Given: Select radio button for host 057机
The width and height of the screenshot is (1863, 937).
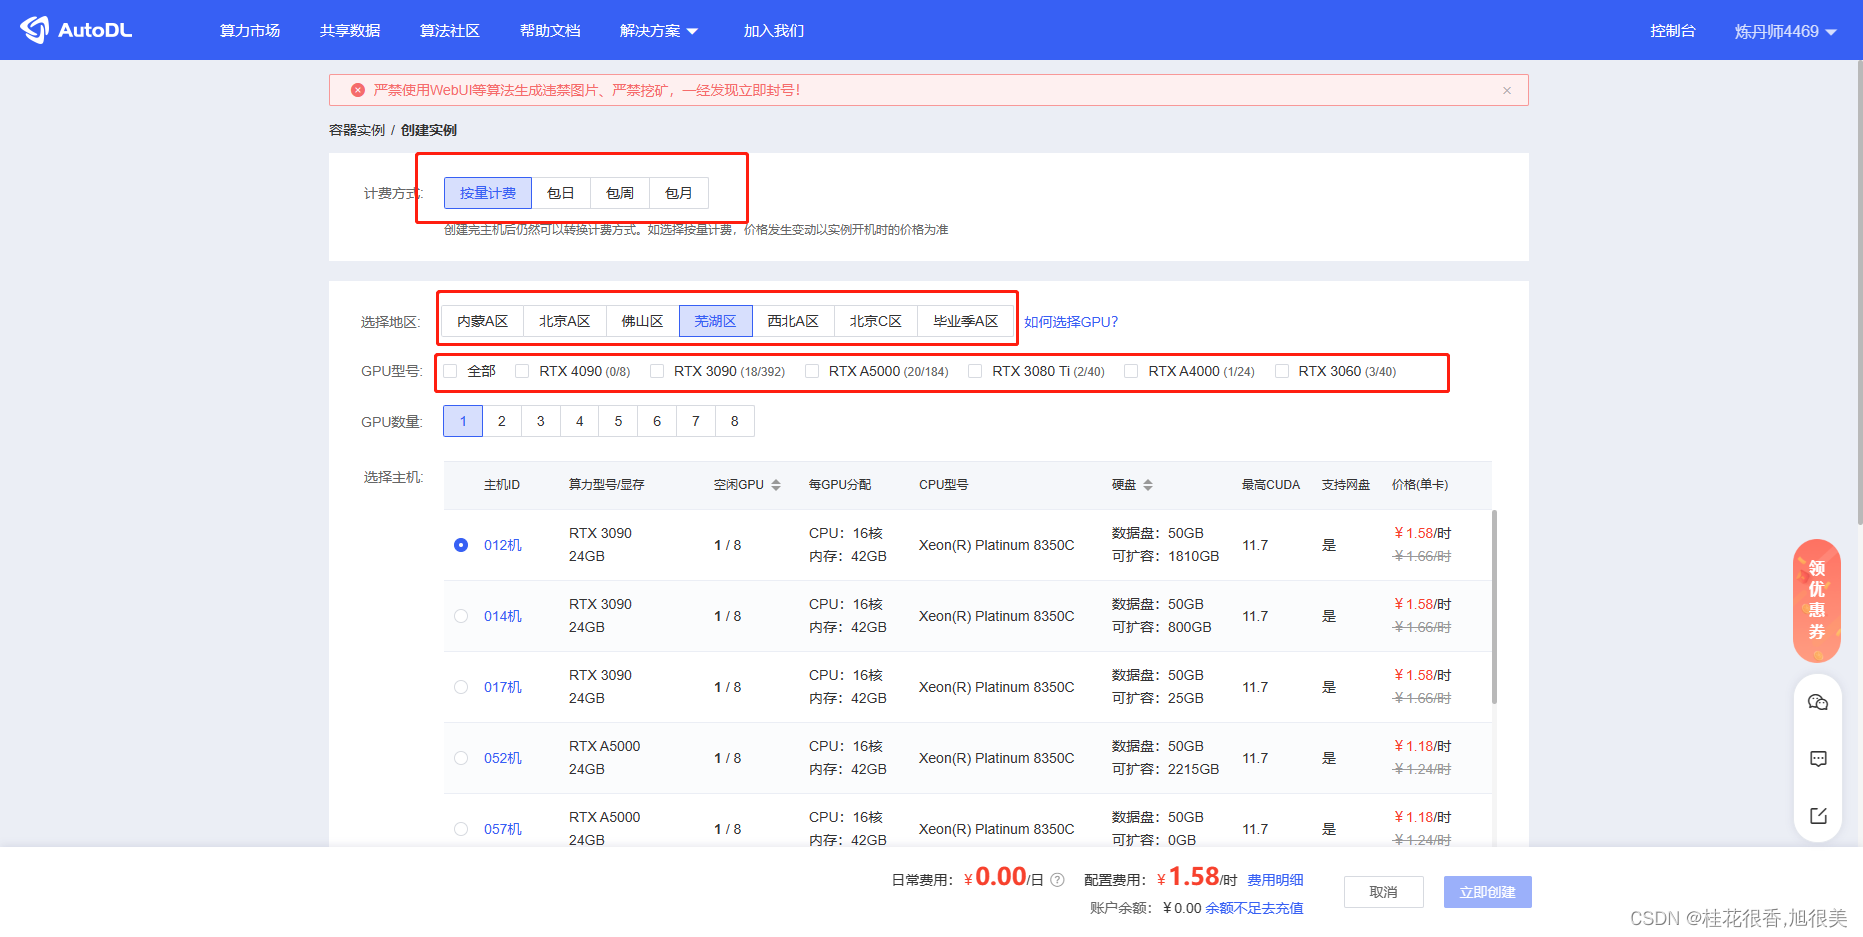Looking at the screenshot, I should (461, 829).
